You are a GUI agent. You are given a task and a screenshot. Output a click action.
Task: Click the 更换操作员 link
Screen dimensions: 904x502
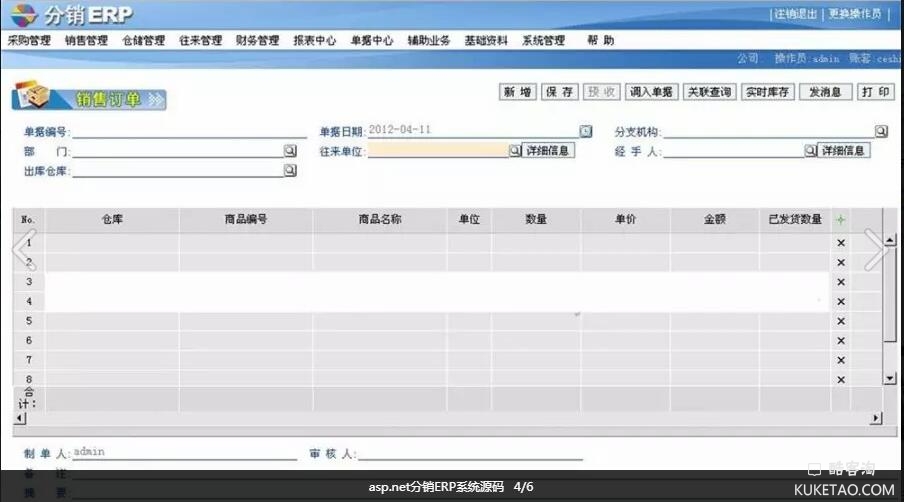click(x=855, y=14)
